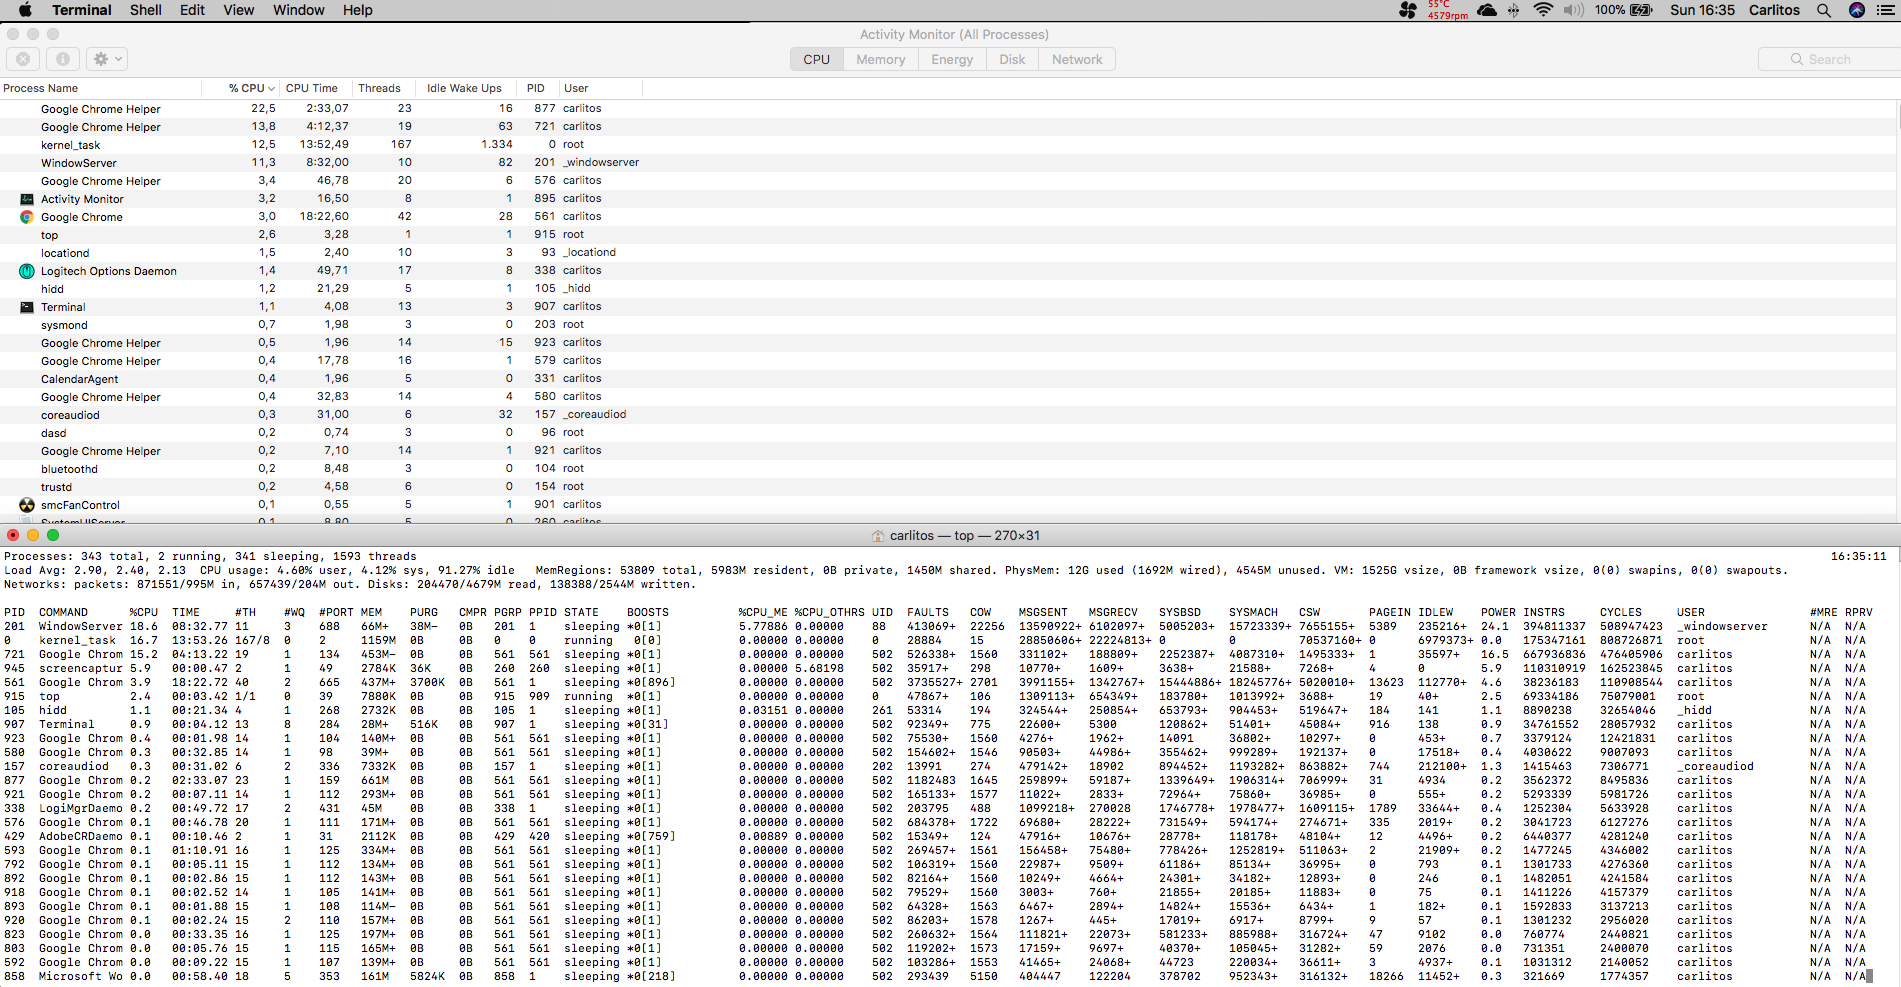Select the Terminal process row

point(948,307)
